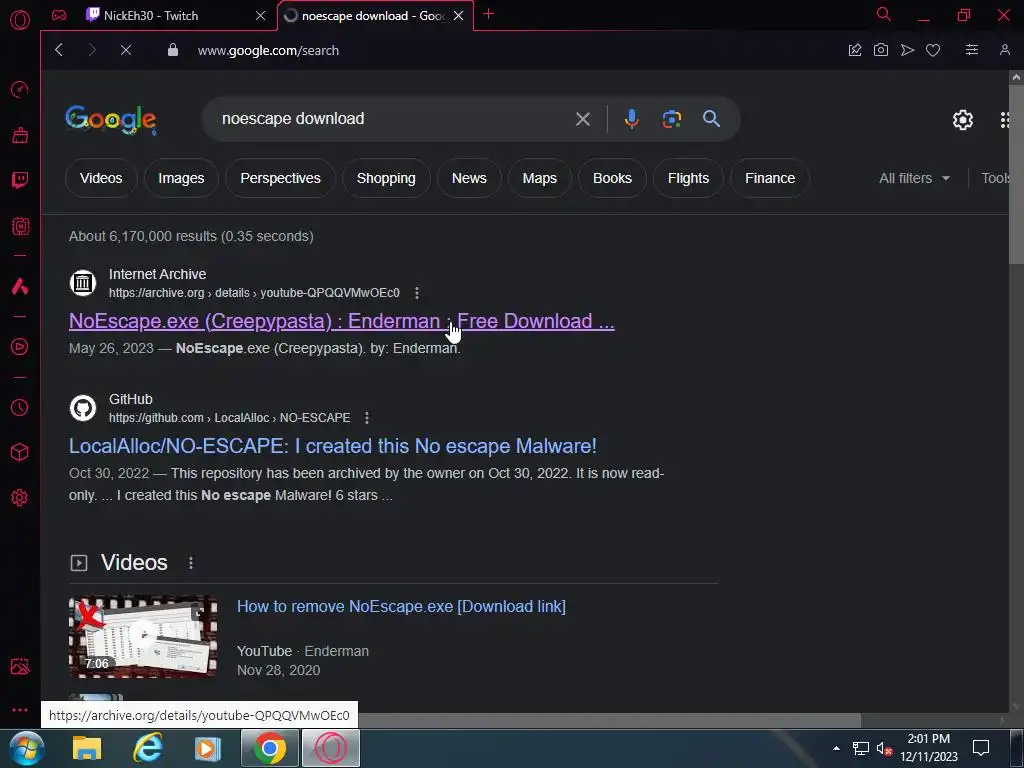The width and height of the screenshot is (1024, 768).
Task: Click the site lock security icon
Action: (172, 50)
